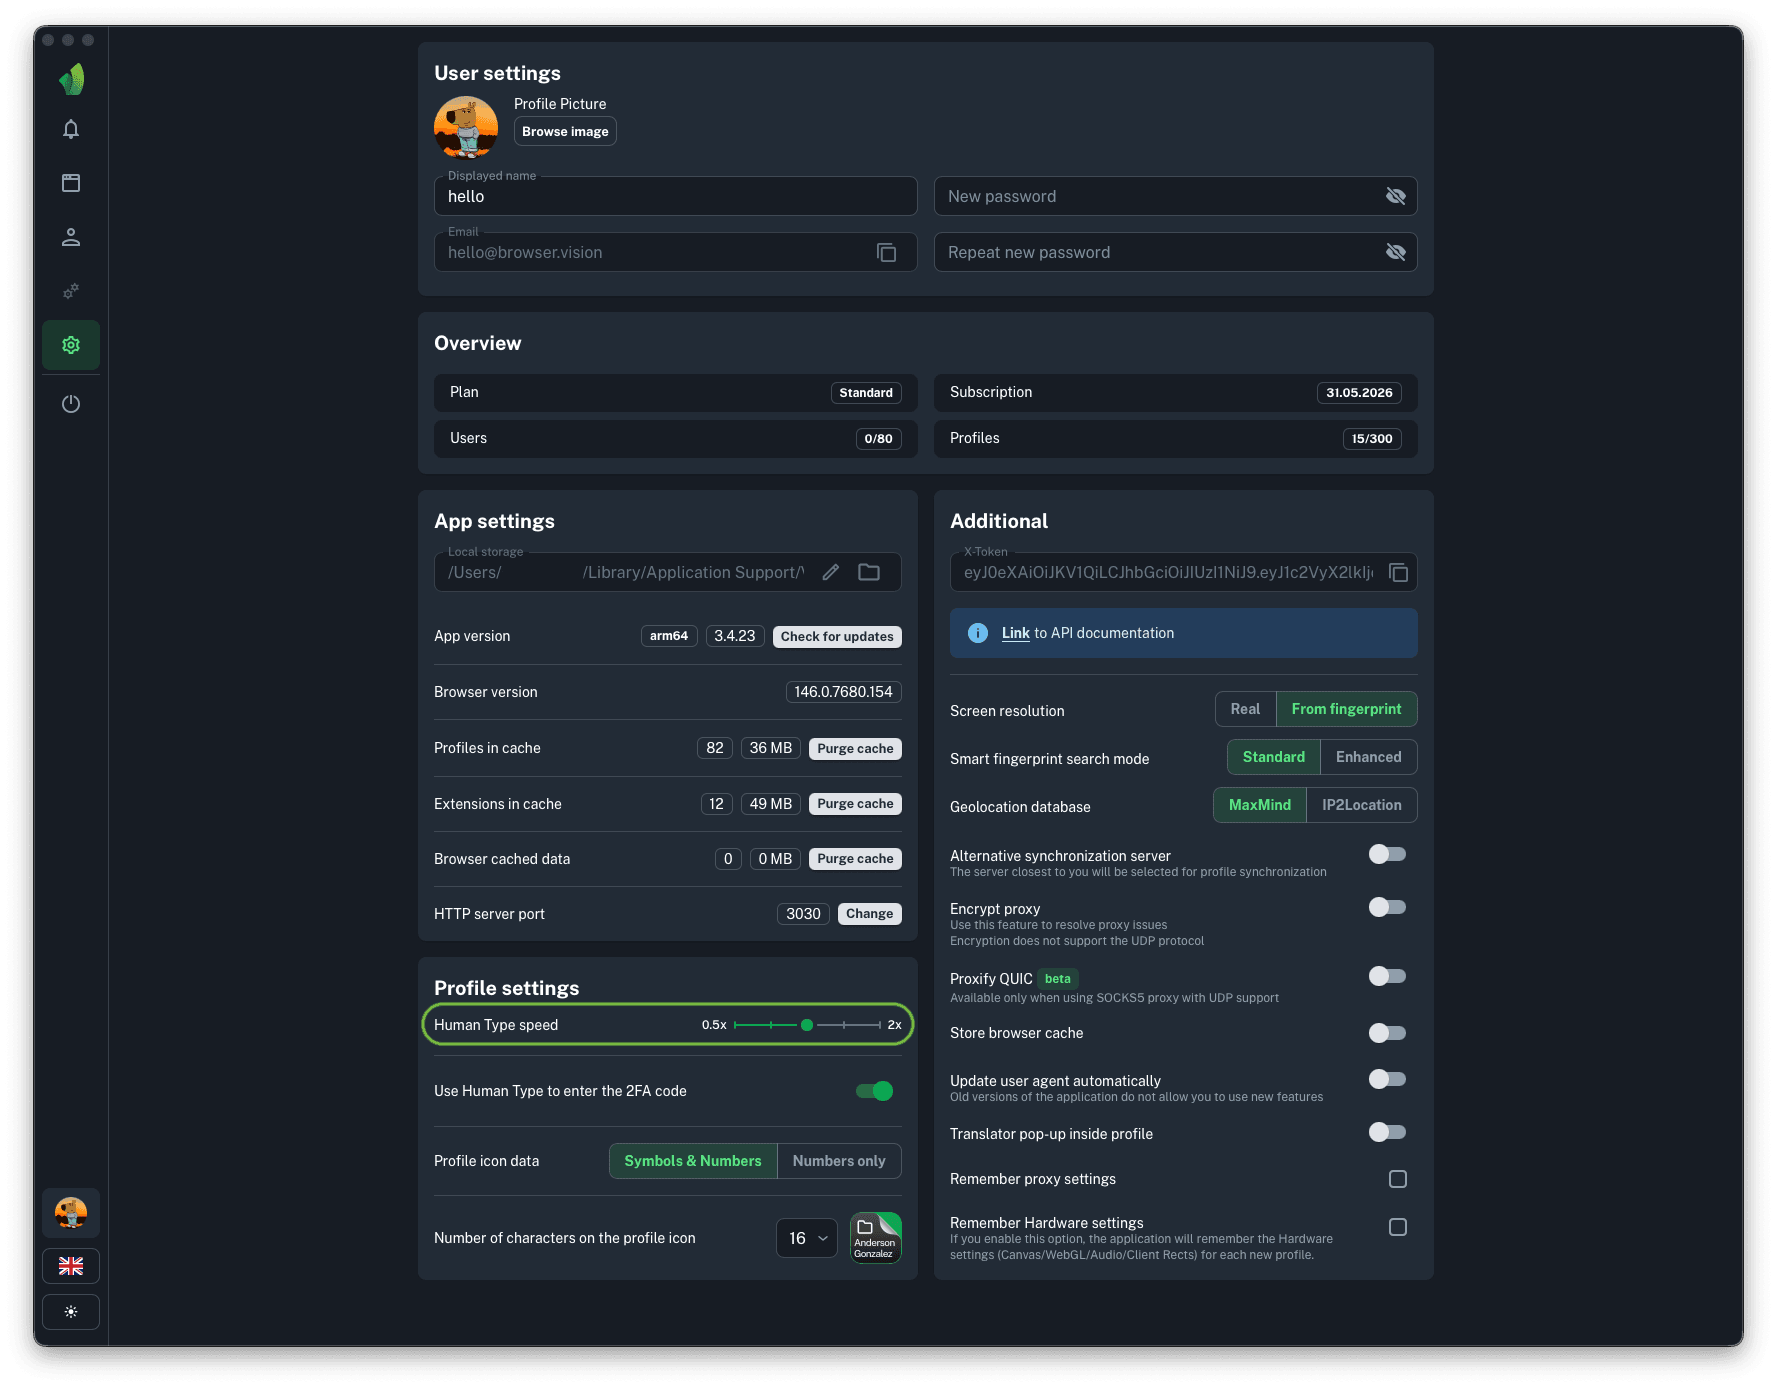Open the notifications bell in sidebar

tap(71, 129)
